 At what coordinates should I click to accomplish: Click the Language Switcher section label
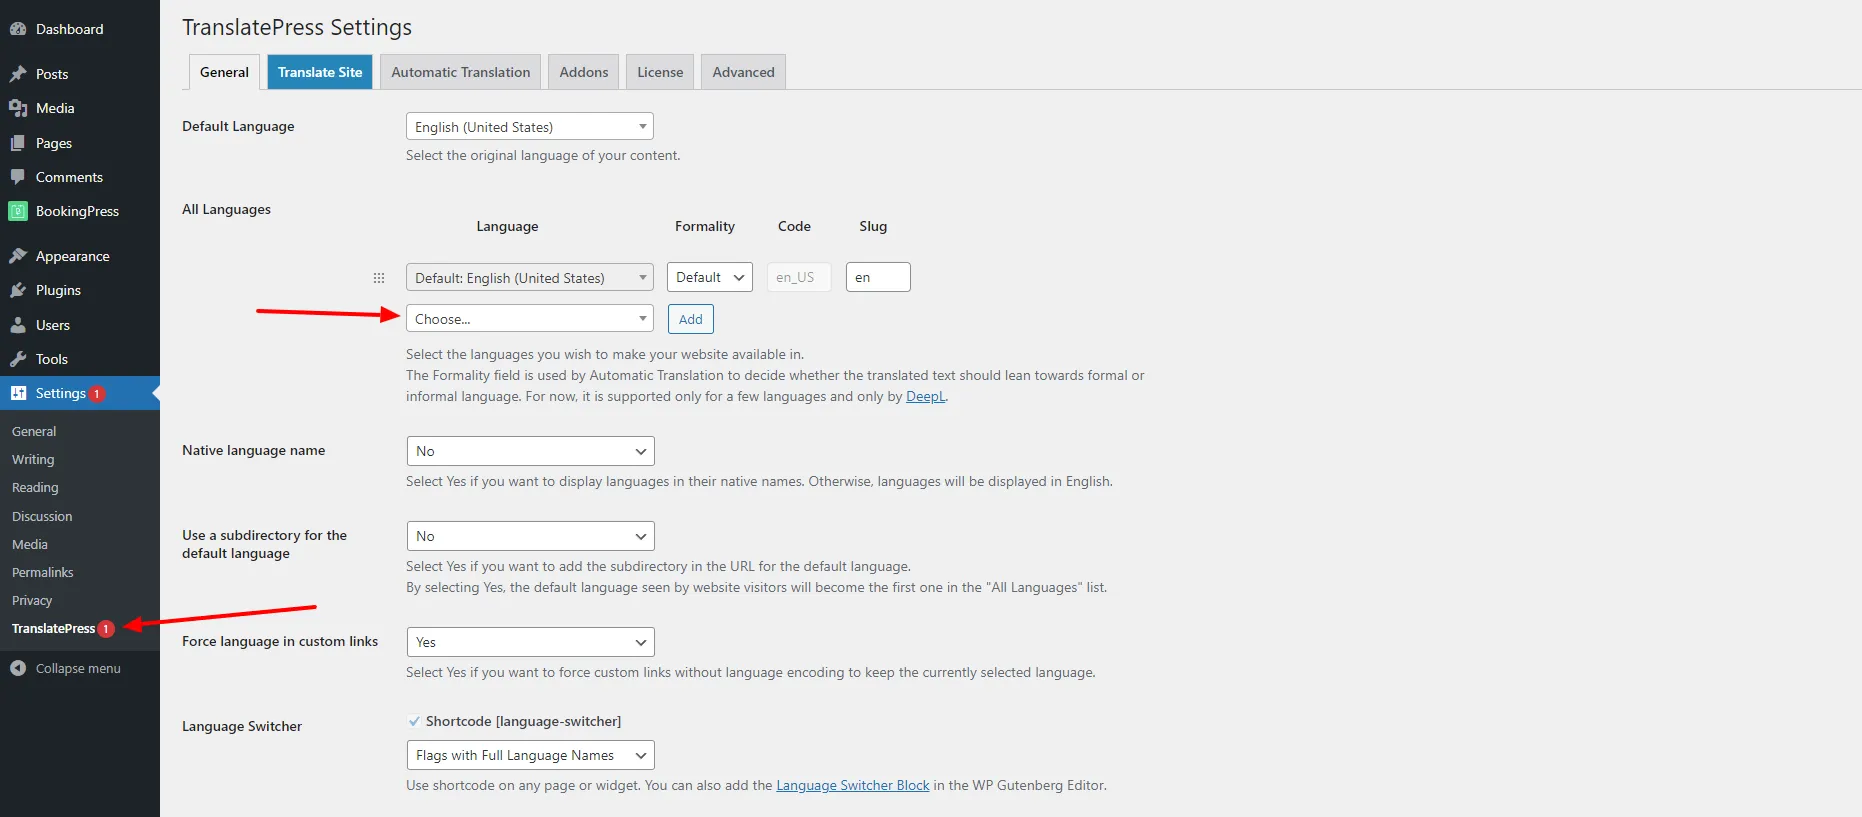pos(242,726)
